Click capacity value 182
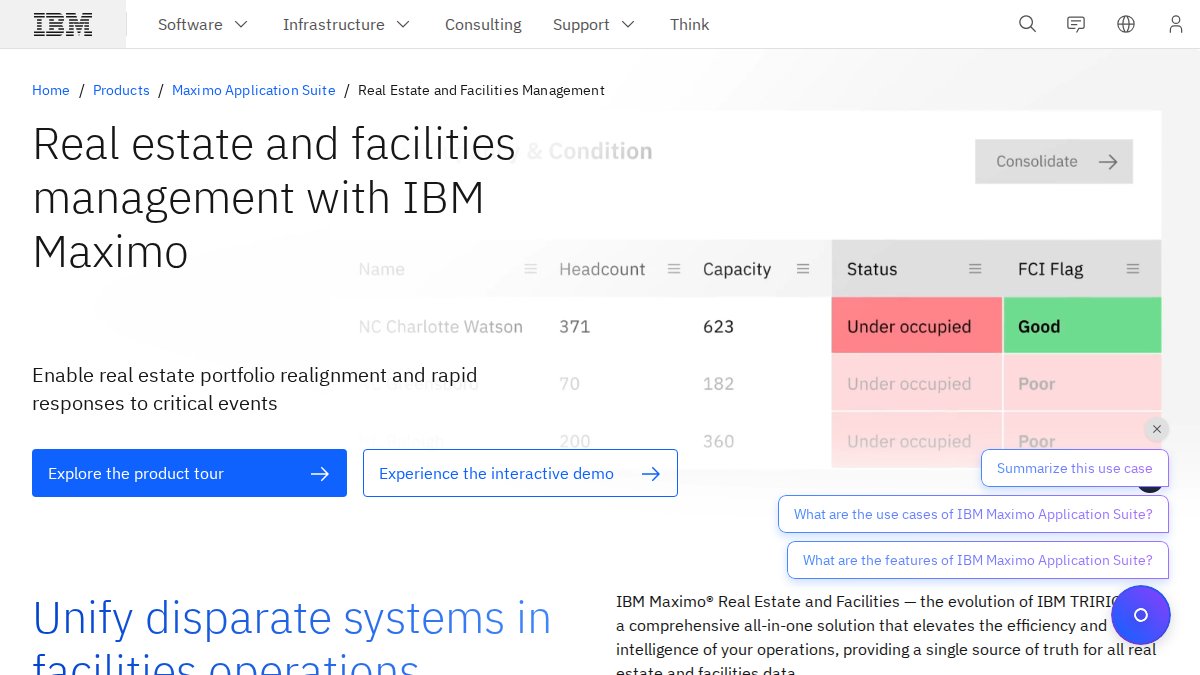The image size is (1200, 675). 718,383
